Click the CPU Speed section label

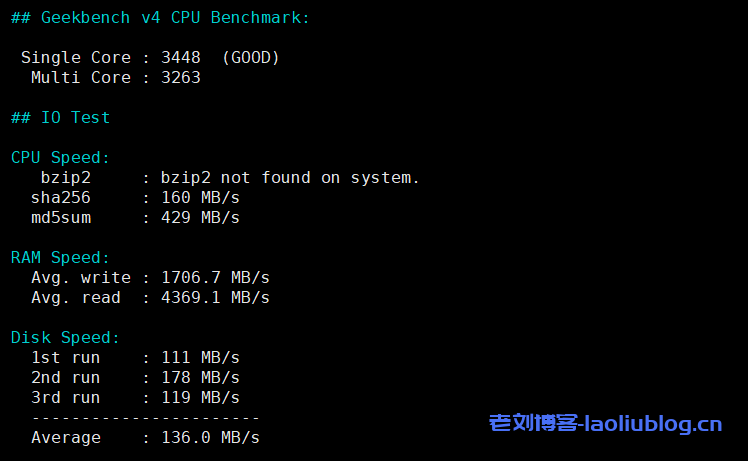click(60, 158)
